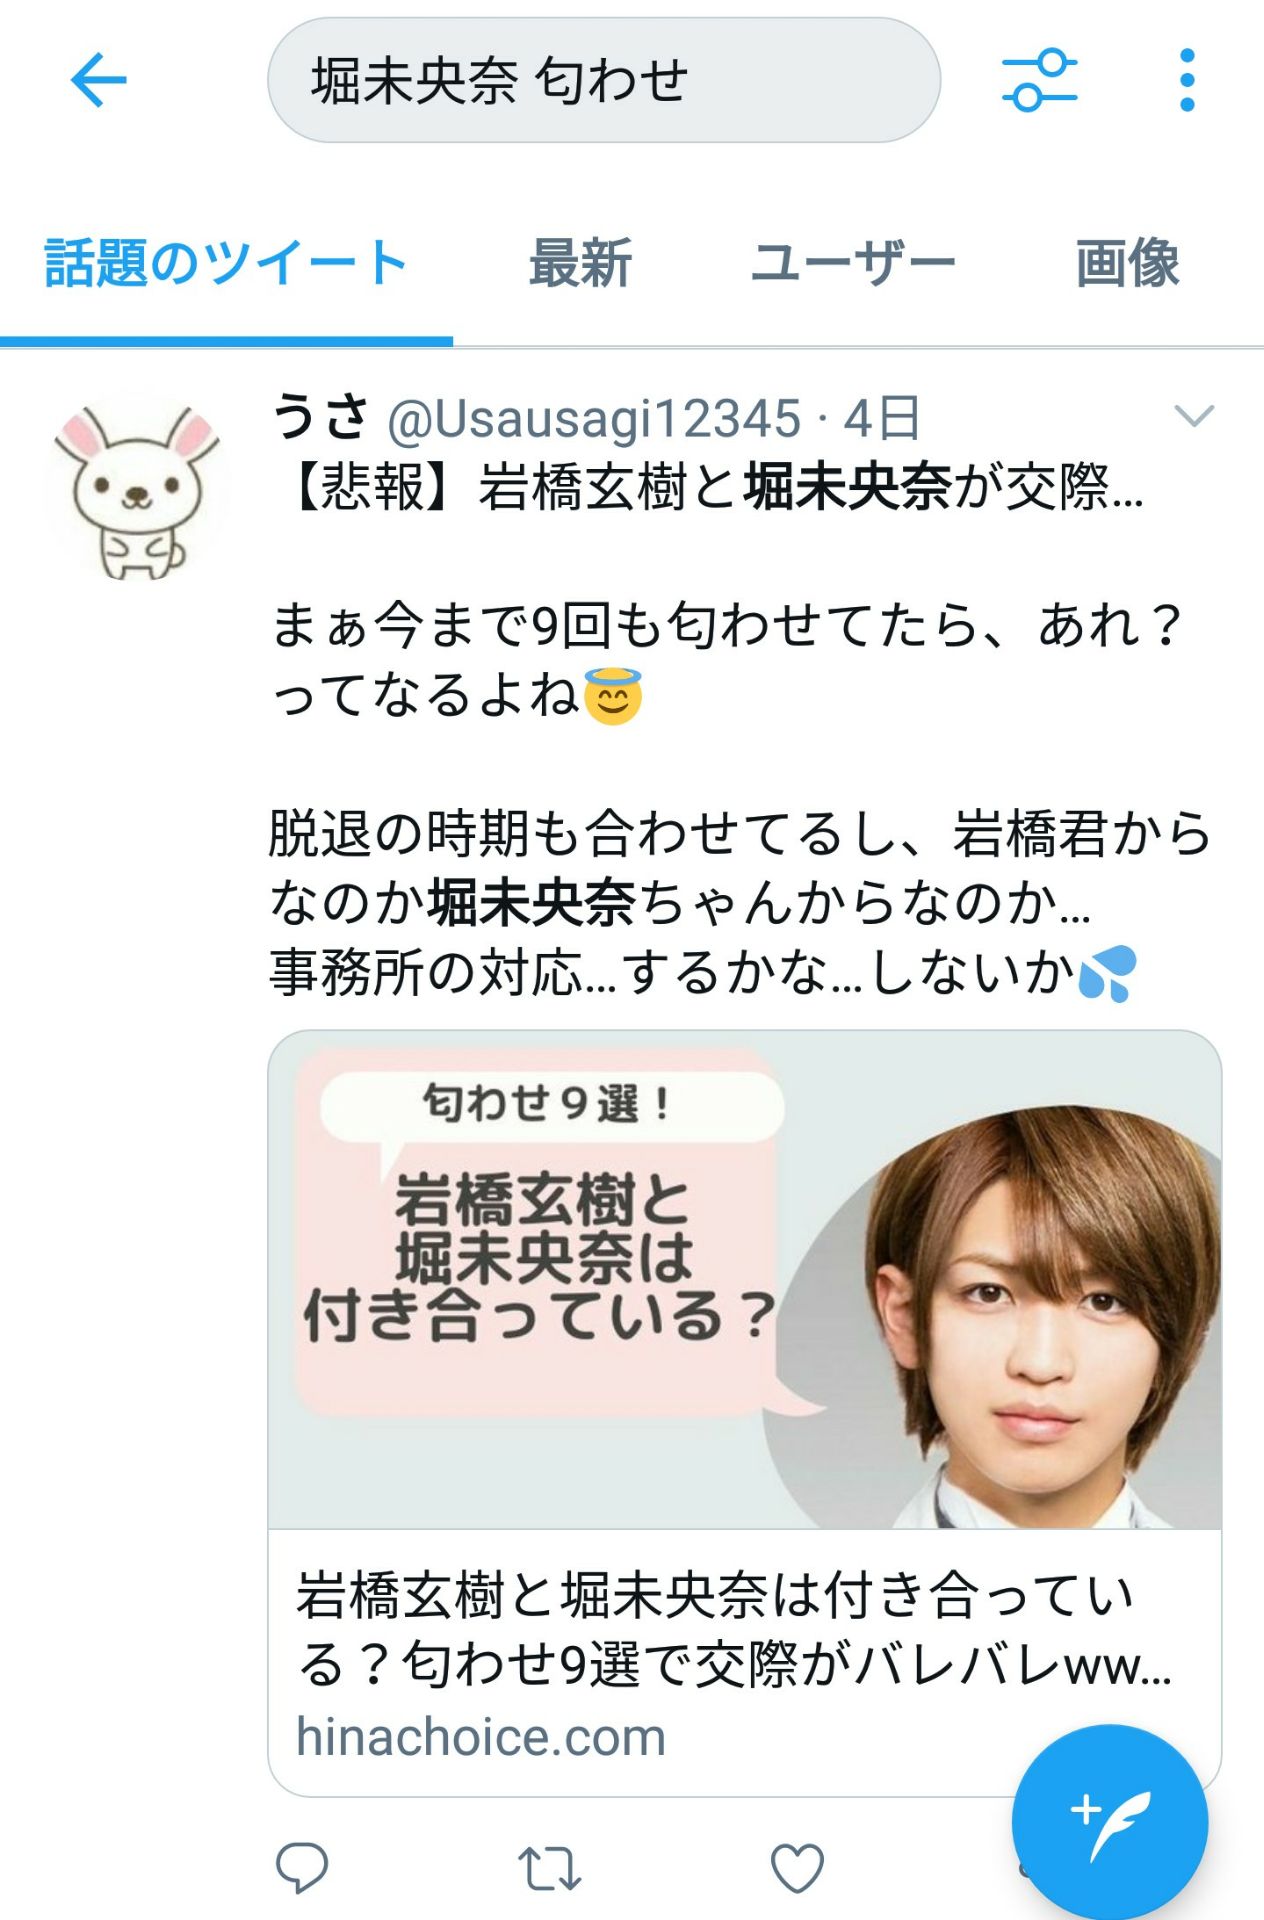
Task: Open the hinachoice.com link
Action: (481, 1737)
